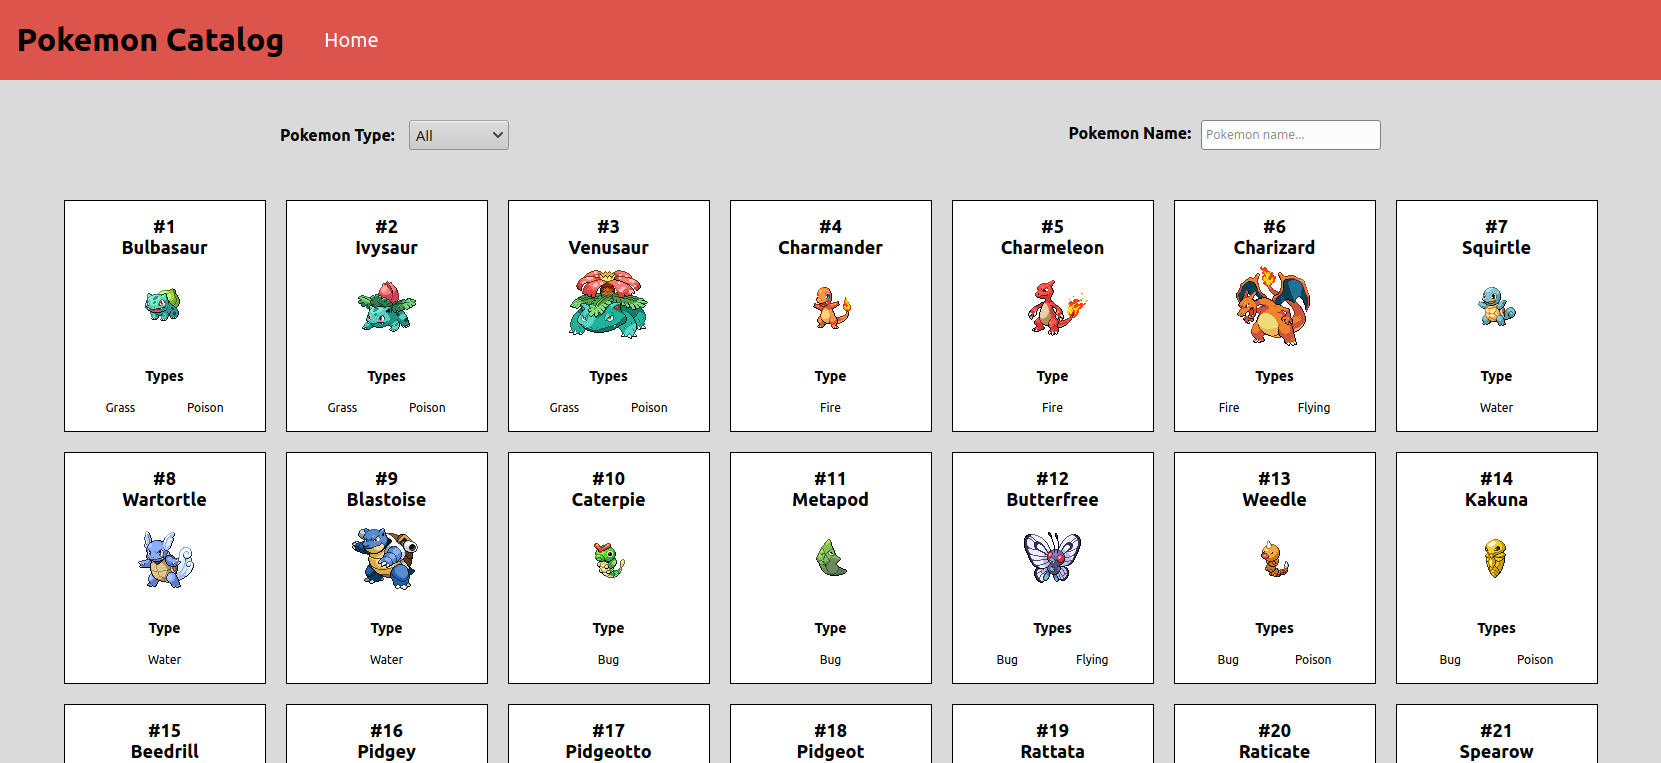1661x763 pixels.
Task: Click the Butterfree sprite image
Action: tap(1052, 557)
